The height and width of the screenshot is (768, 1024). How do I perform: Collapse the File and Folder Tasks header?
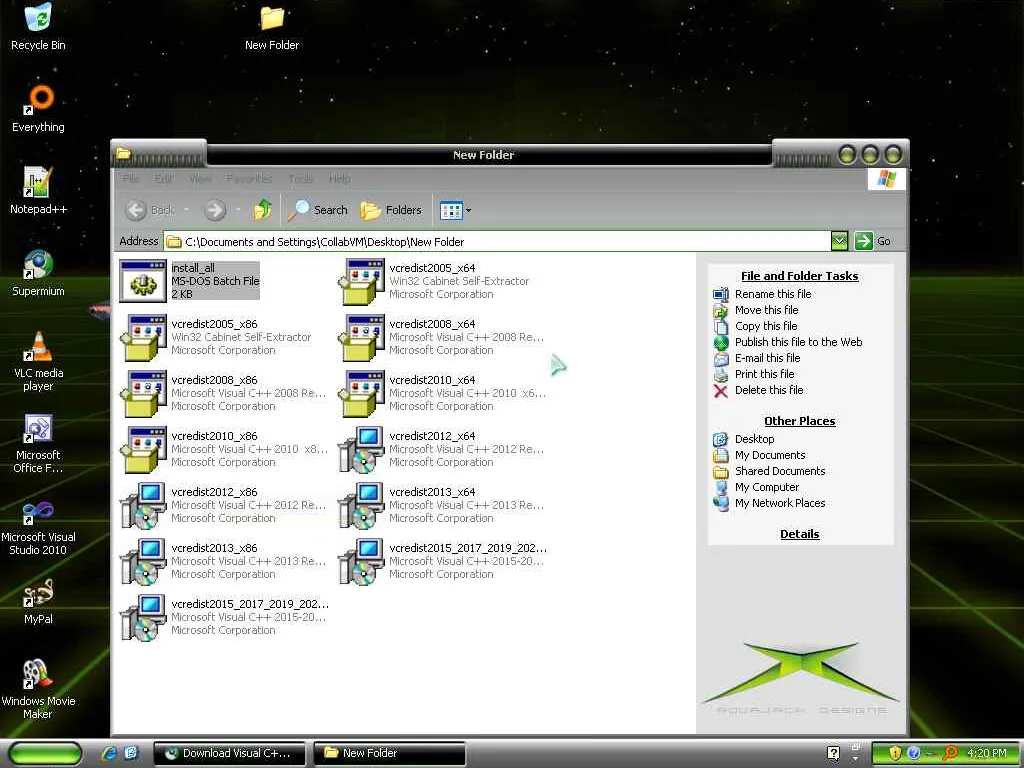pos(799,276)
